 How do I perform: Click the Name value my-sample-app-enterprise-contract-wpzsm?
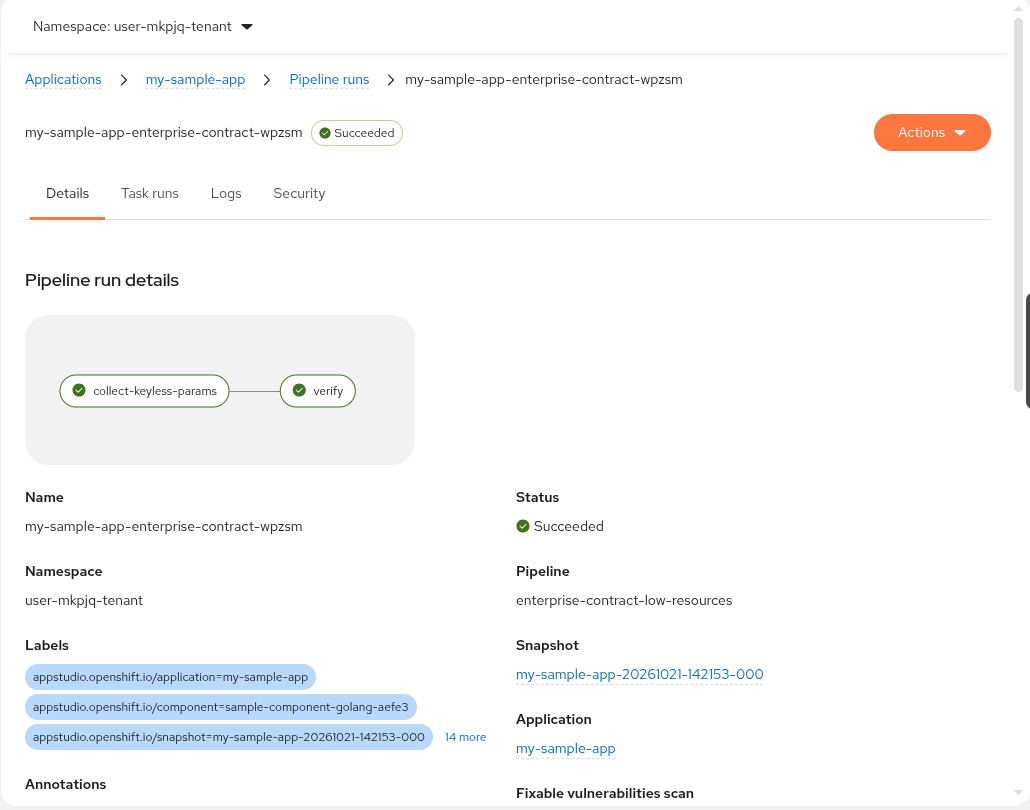[x=164, y=526]
